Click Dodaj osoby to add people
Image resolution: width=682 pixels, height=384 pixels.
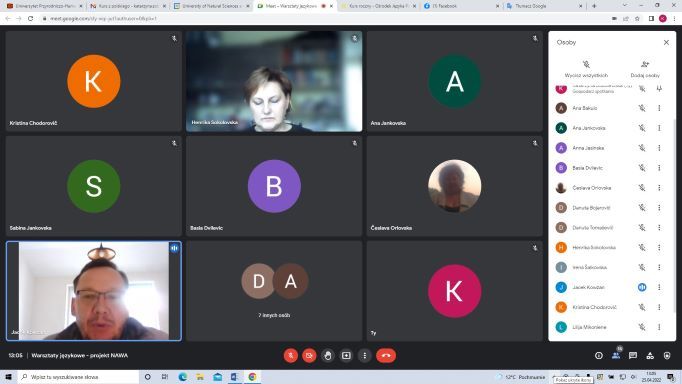645,69
